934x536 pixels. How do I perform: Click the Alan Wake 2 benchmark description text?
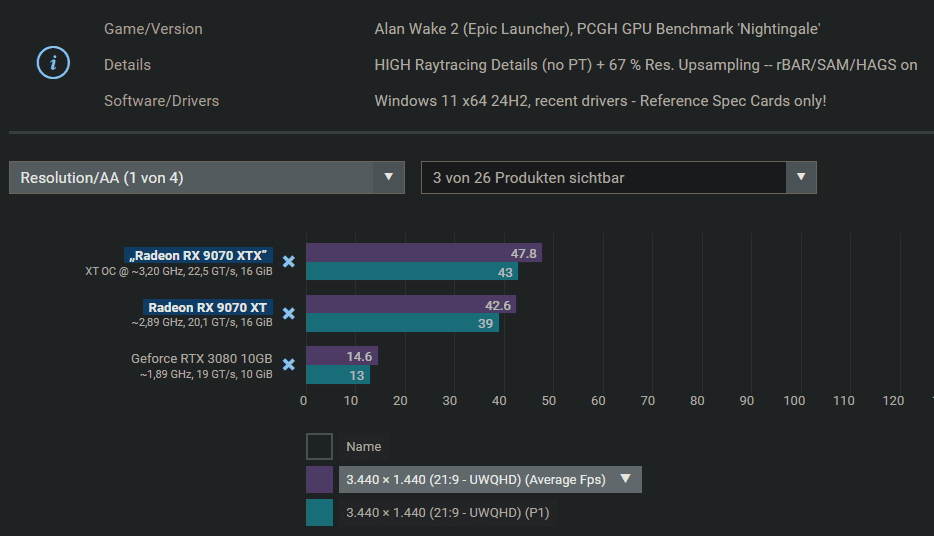[597, 29]
